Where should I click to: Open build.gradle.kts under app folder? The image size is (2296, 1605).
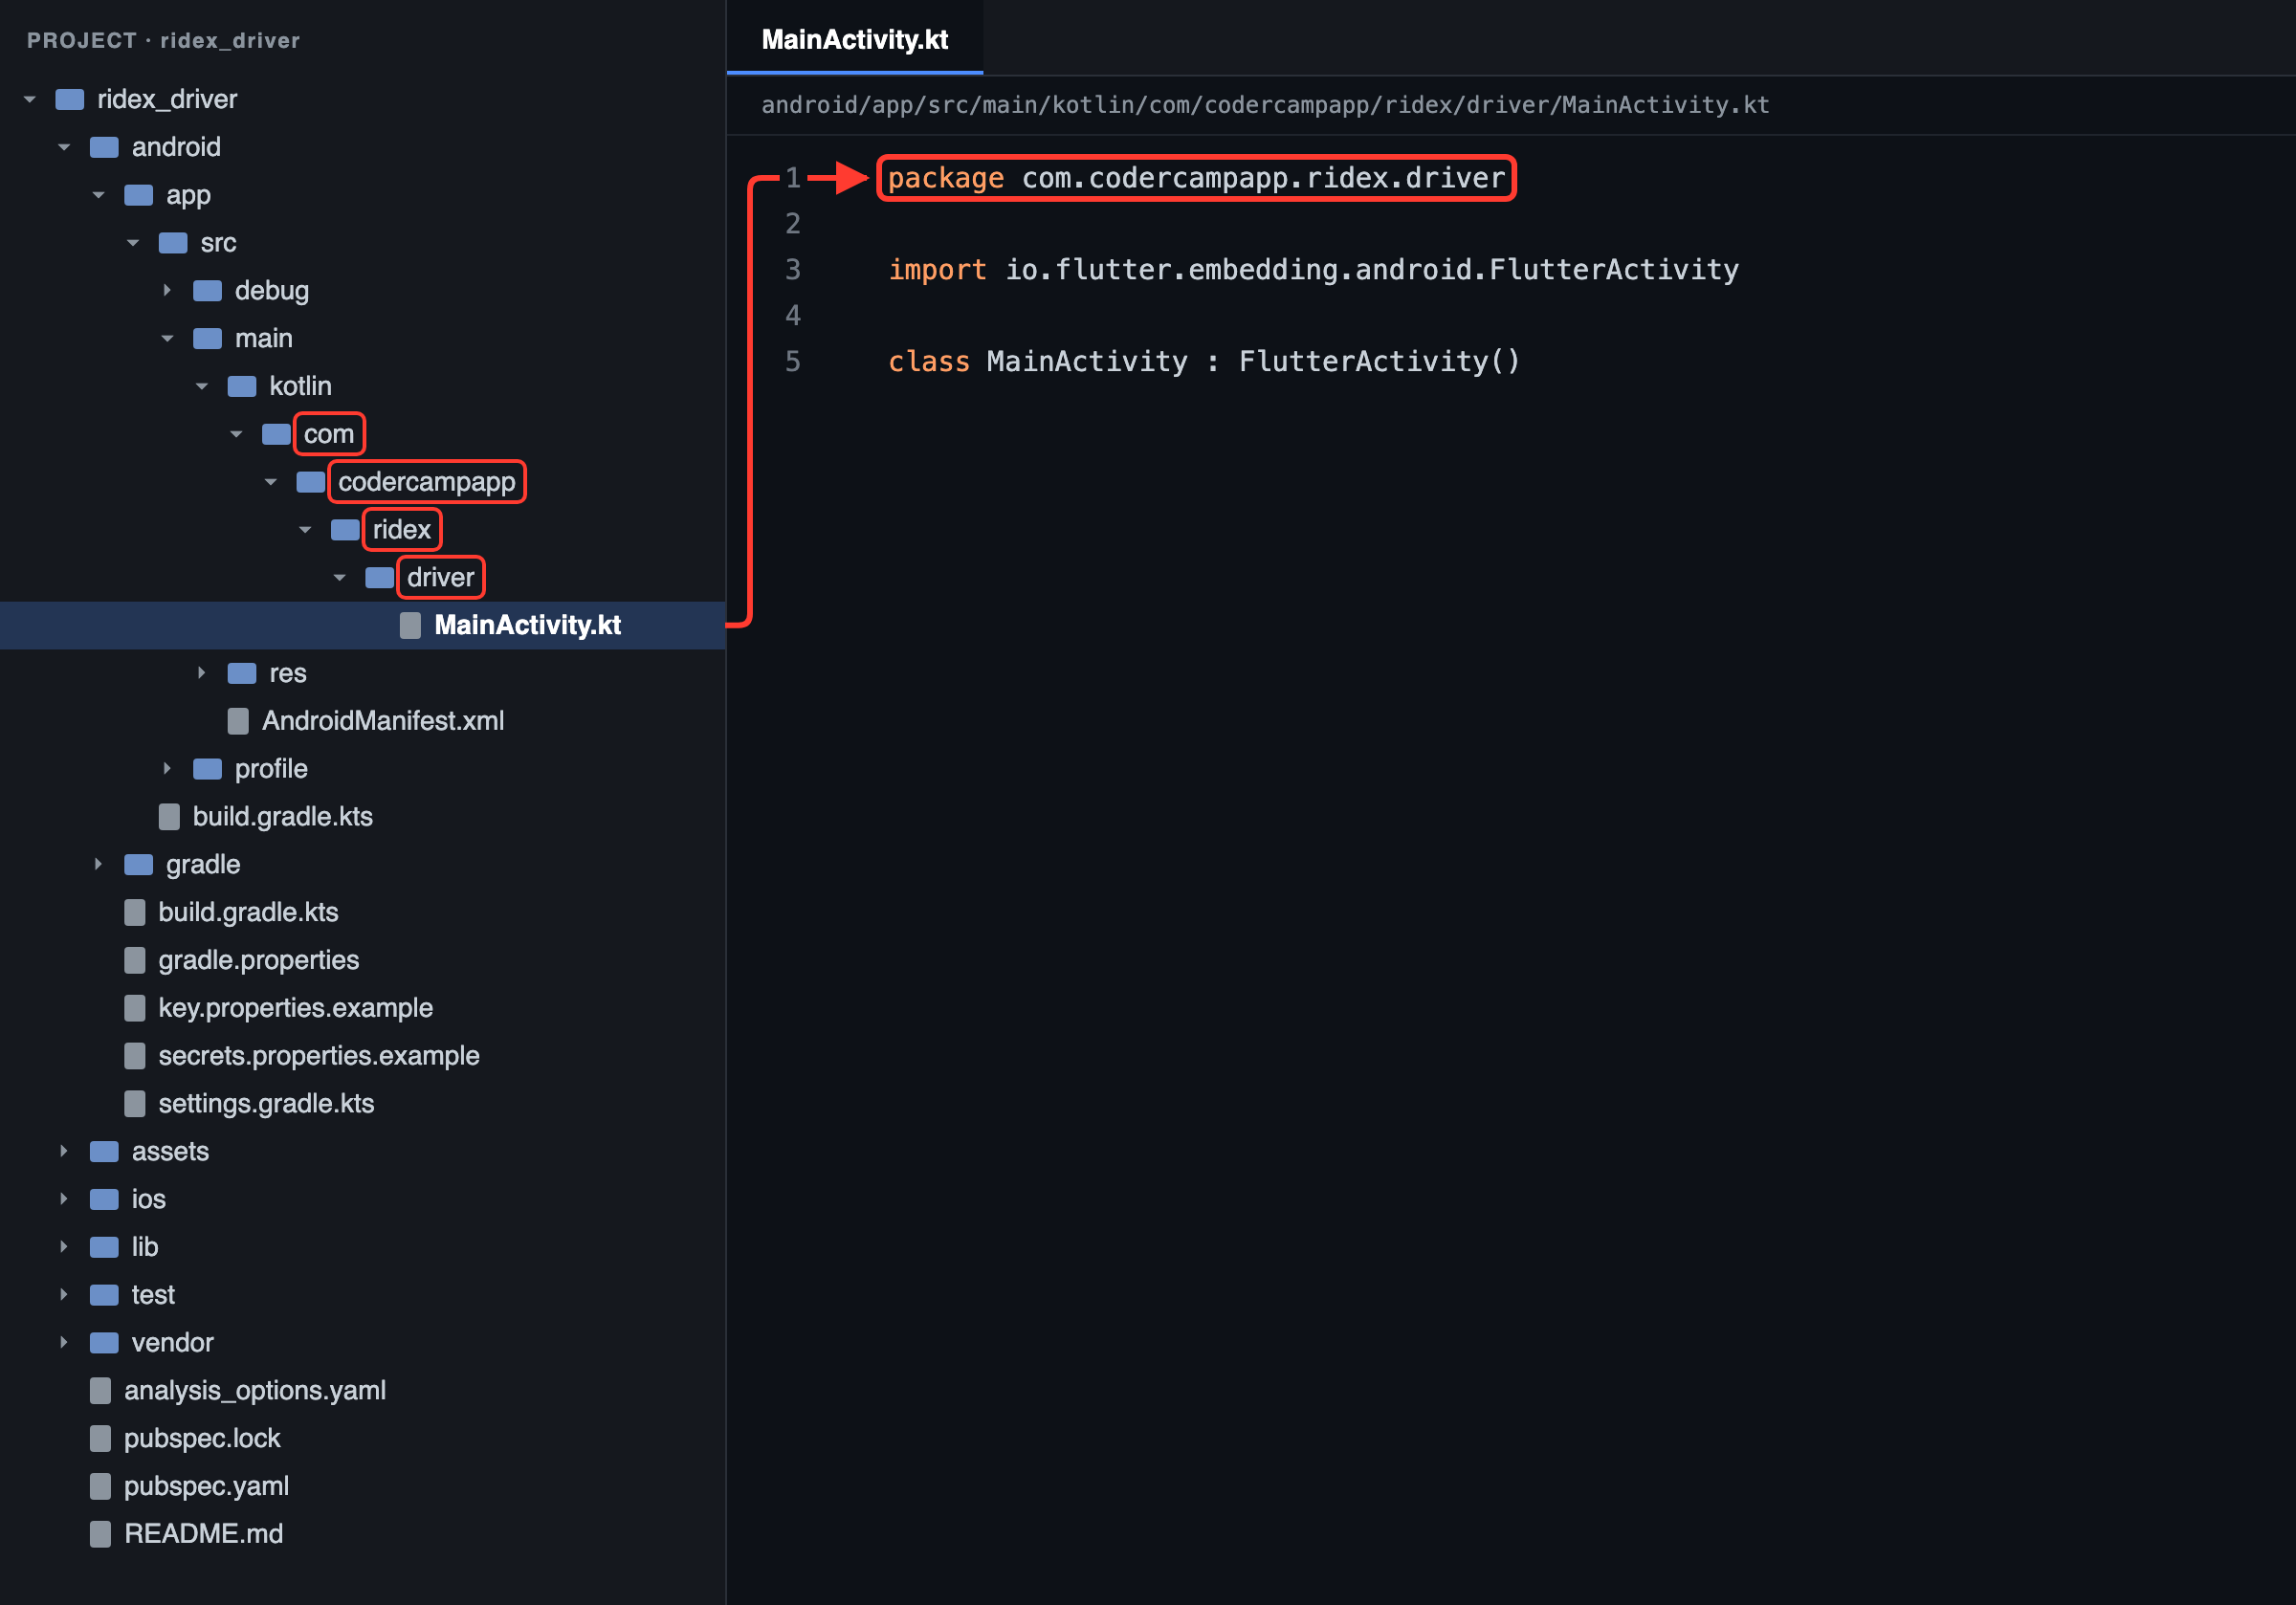click(282, 816)
